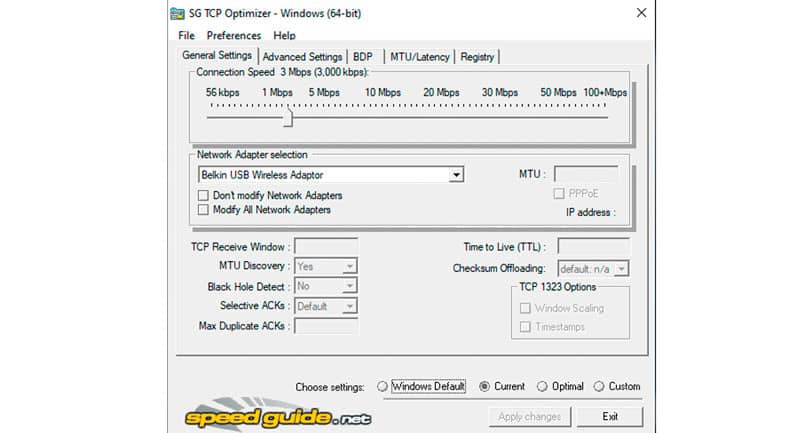Screen dimensions: 806x433
Task: Click the Exit button
Action: (610, 417)
